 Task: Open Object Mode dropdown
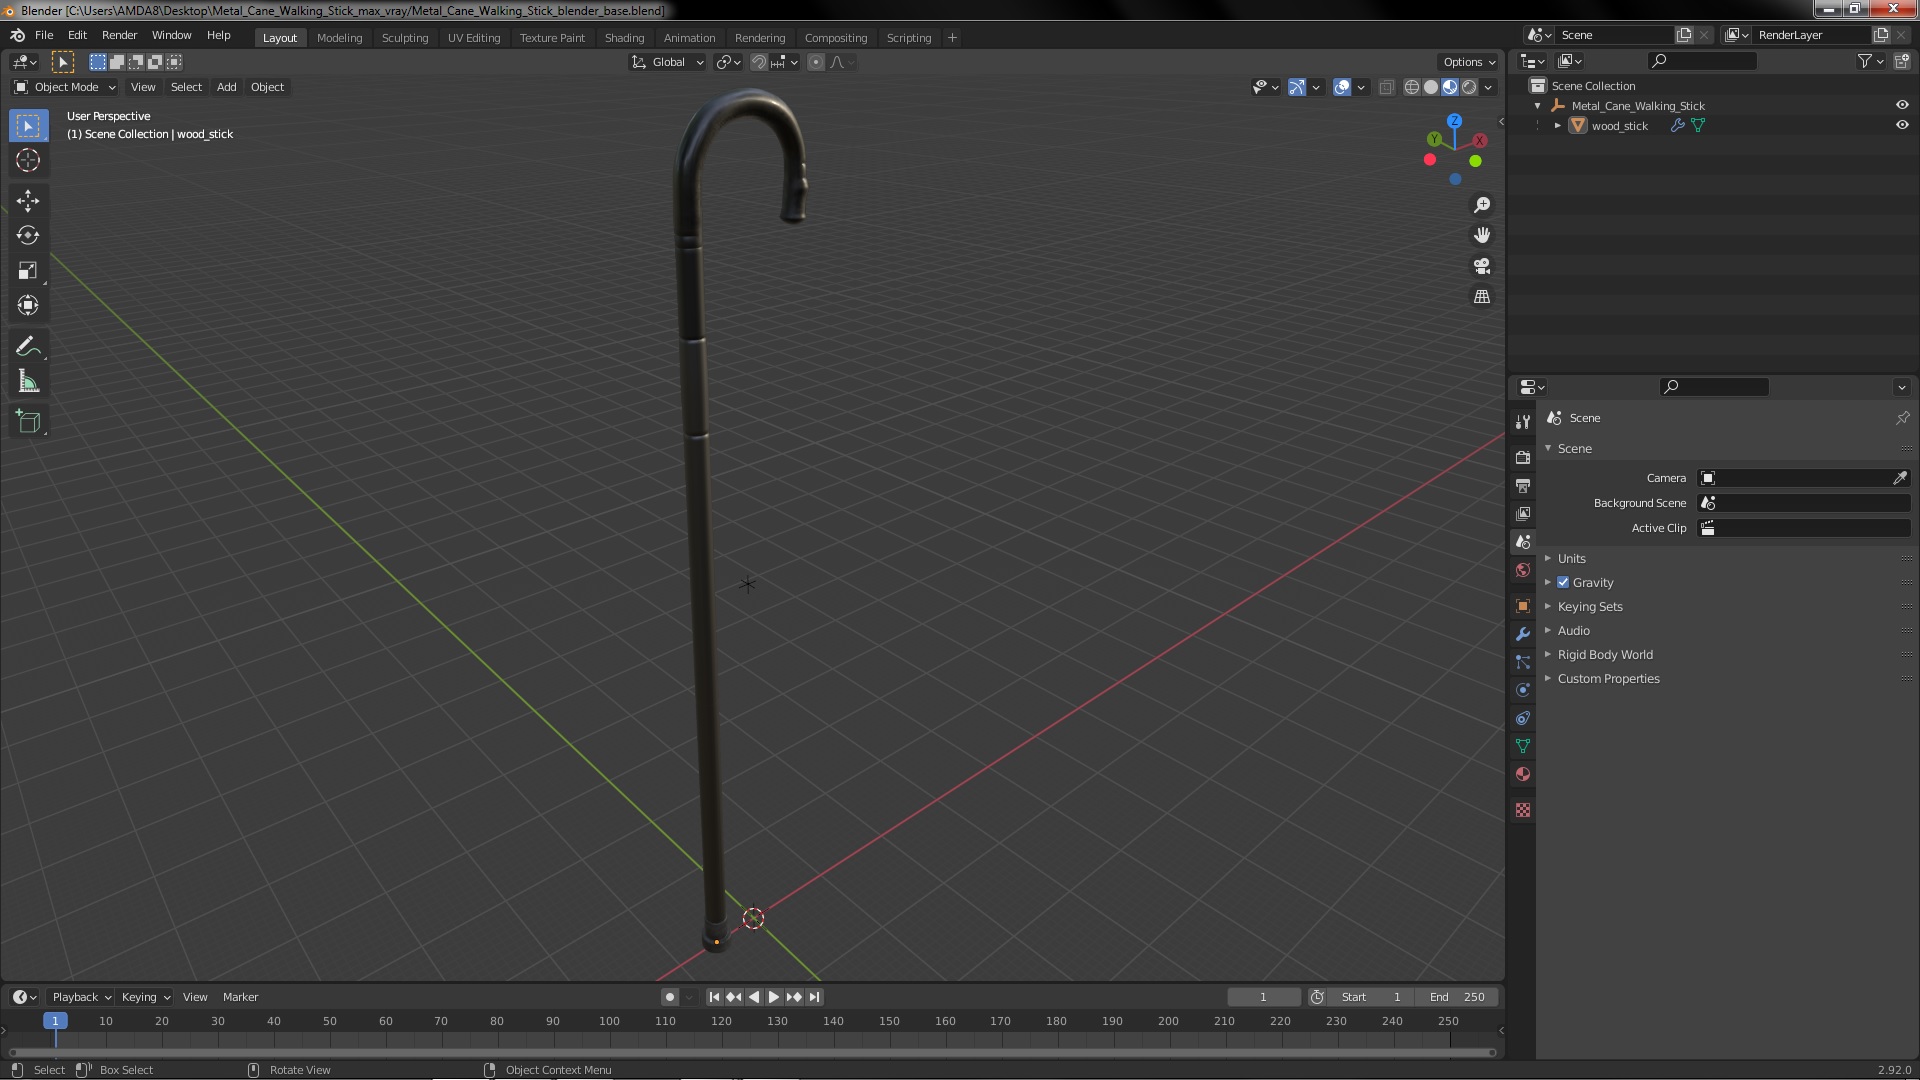coord(65,87)
